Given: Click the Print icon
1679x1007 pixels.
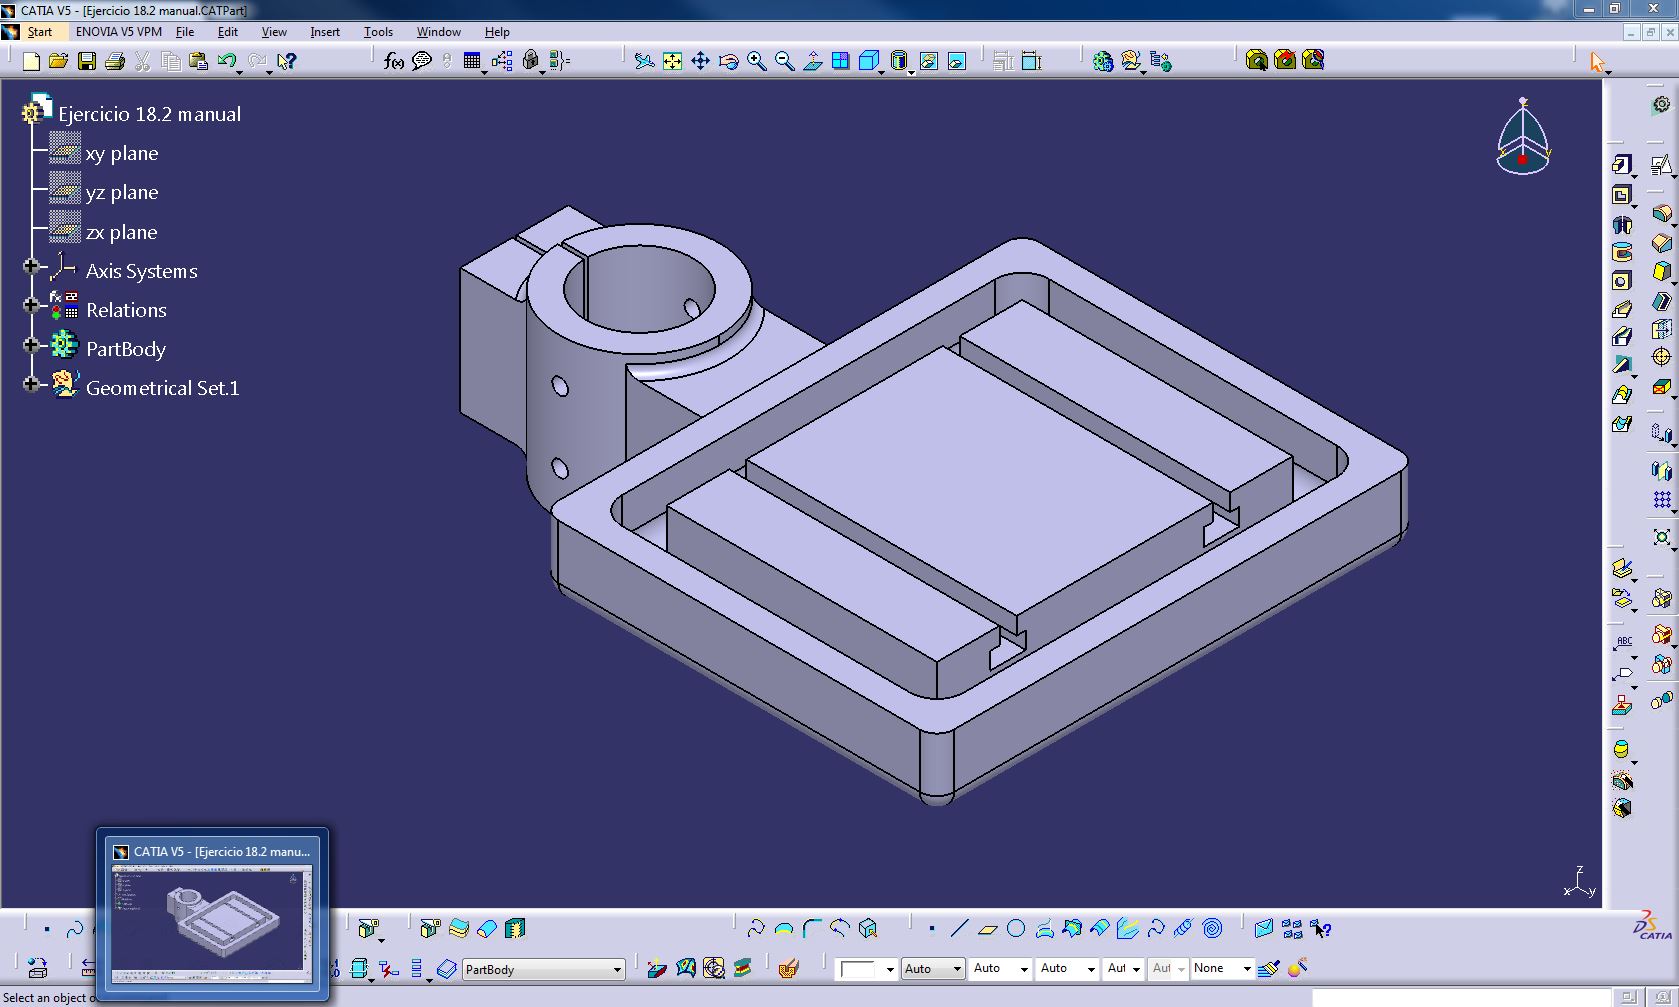Looking at the screenshot, I should (115, 62).
